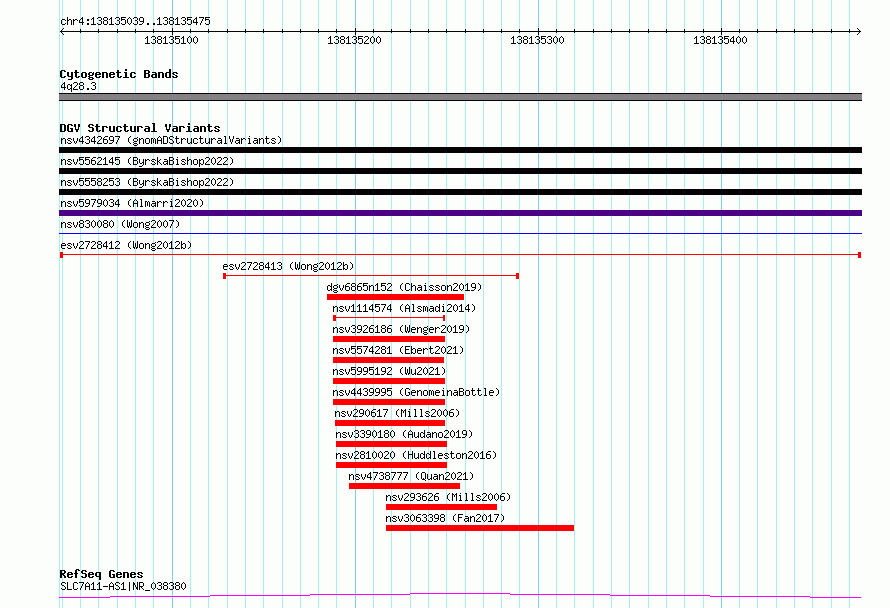The image size is (890, 608).
Task: Click the nsv5979034 Almarri2020 label
Action: coord(132,203)
